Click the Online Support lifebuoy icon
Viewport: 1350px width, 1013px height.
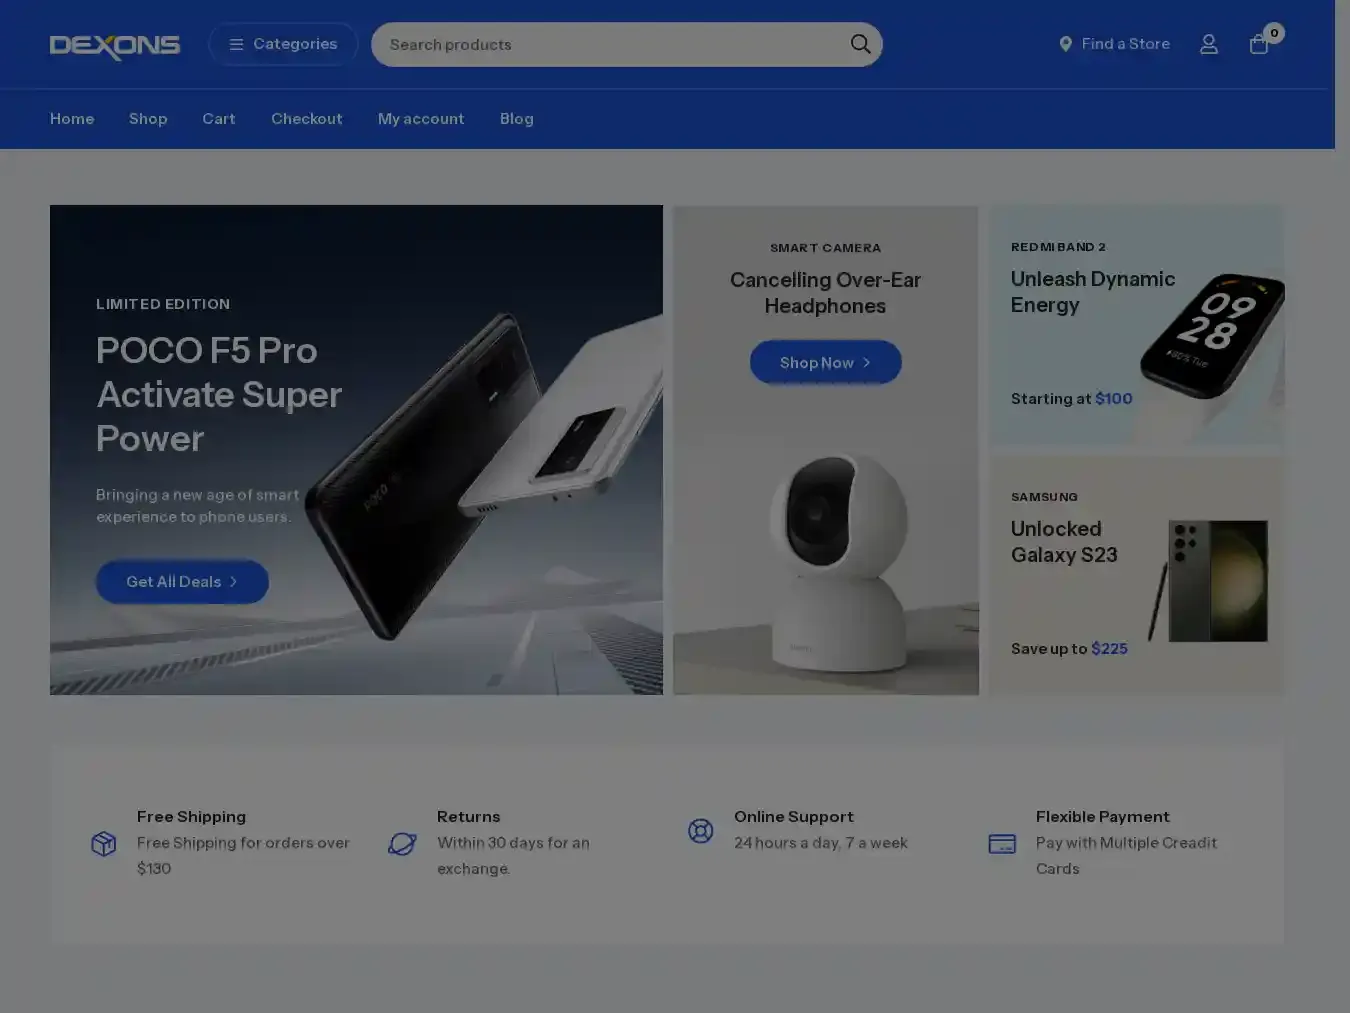point(701,831)
